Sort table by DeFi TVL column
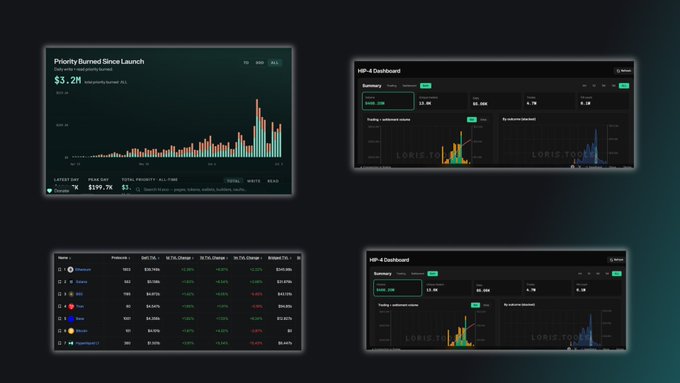680x383 pixels. pos(150,258)
